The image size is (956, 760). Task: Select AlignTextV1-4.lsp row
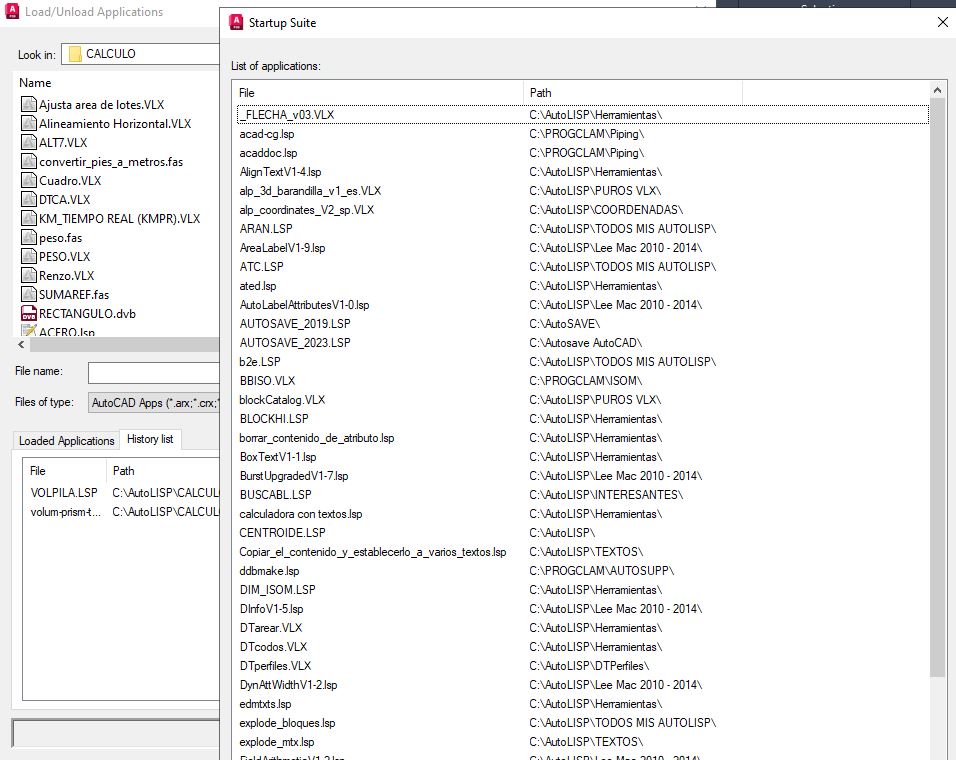[x=582, y=172]
